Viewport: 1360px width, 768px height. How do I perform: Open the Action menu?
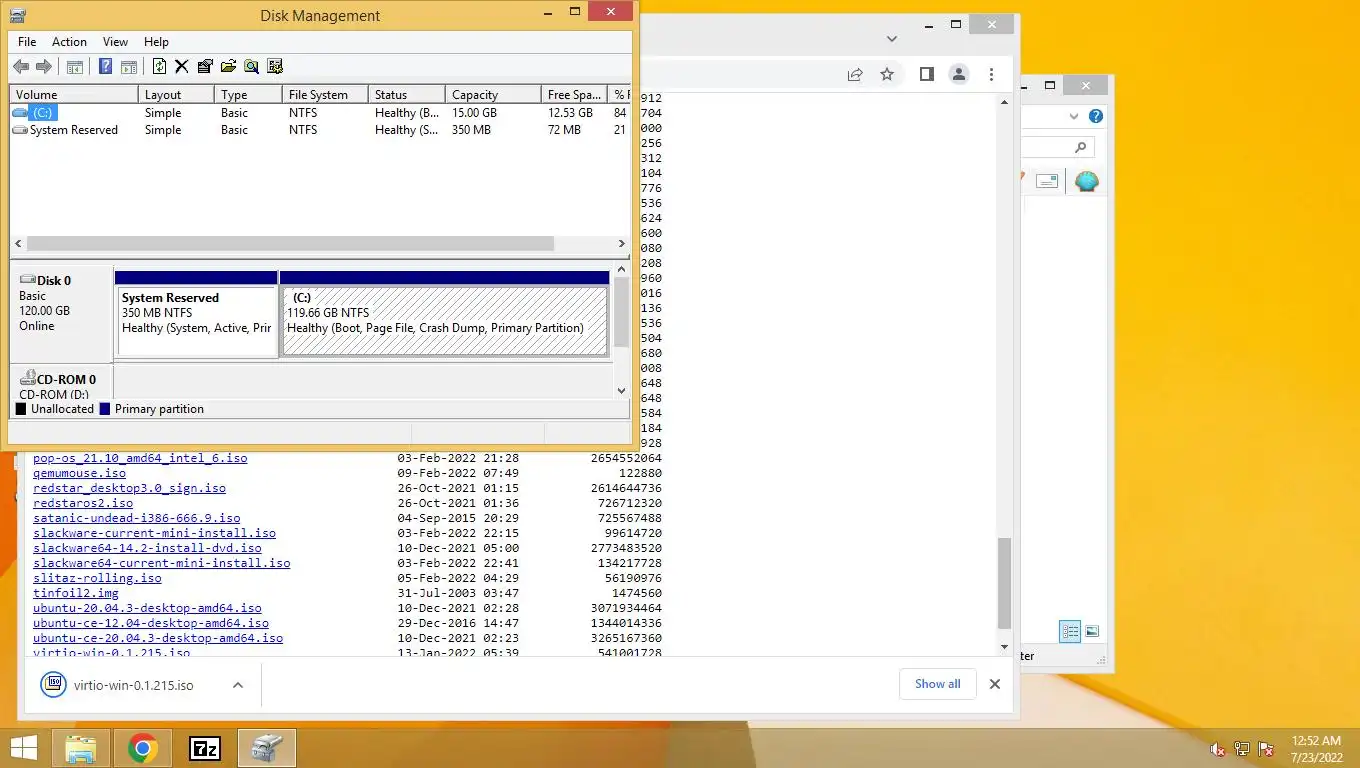pos(69,42)
